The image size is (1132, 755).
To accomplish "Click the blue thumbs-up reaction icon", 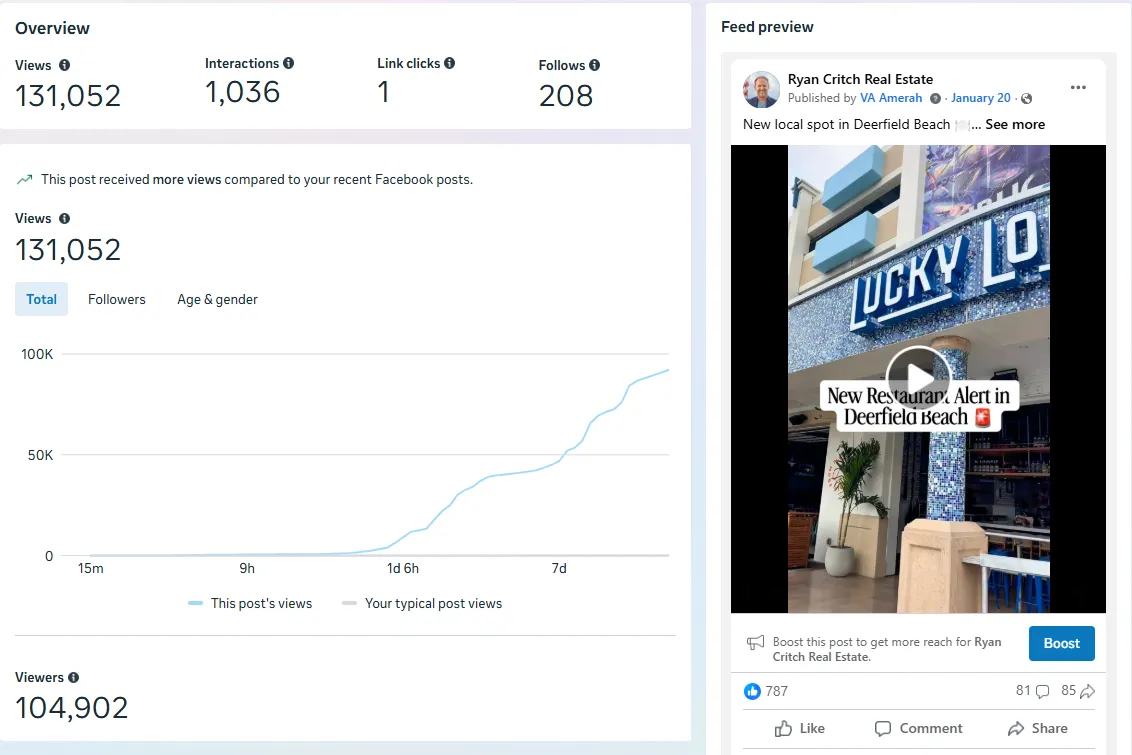I will [x=752, y=691].
